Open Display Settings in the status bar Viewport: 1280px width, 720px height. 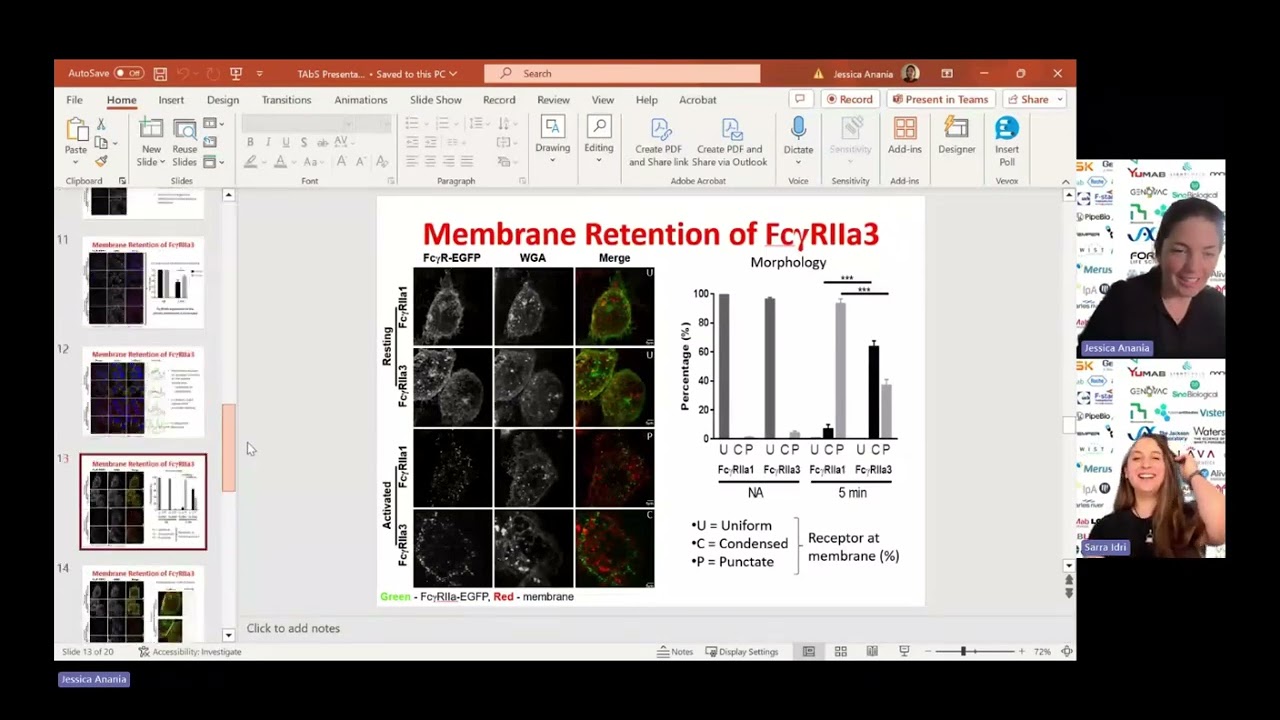click(742, 652)
